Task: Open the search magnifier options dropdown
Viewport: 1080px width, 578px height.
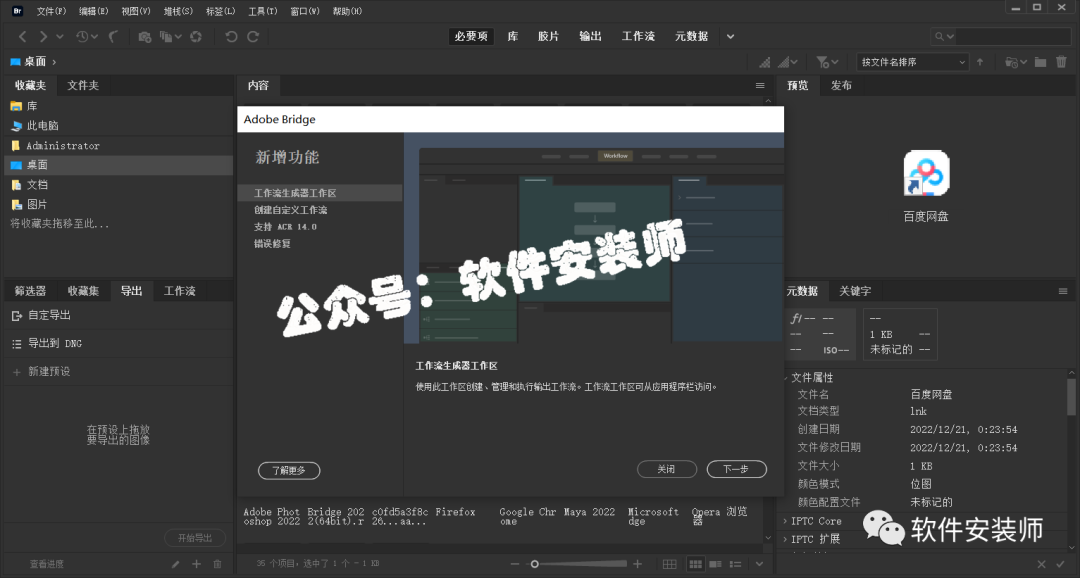Action: [943, 37]
